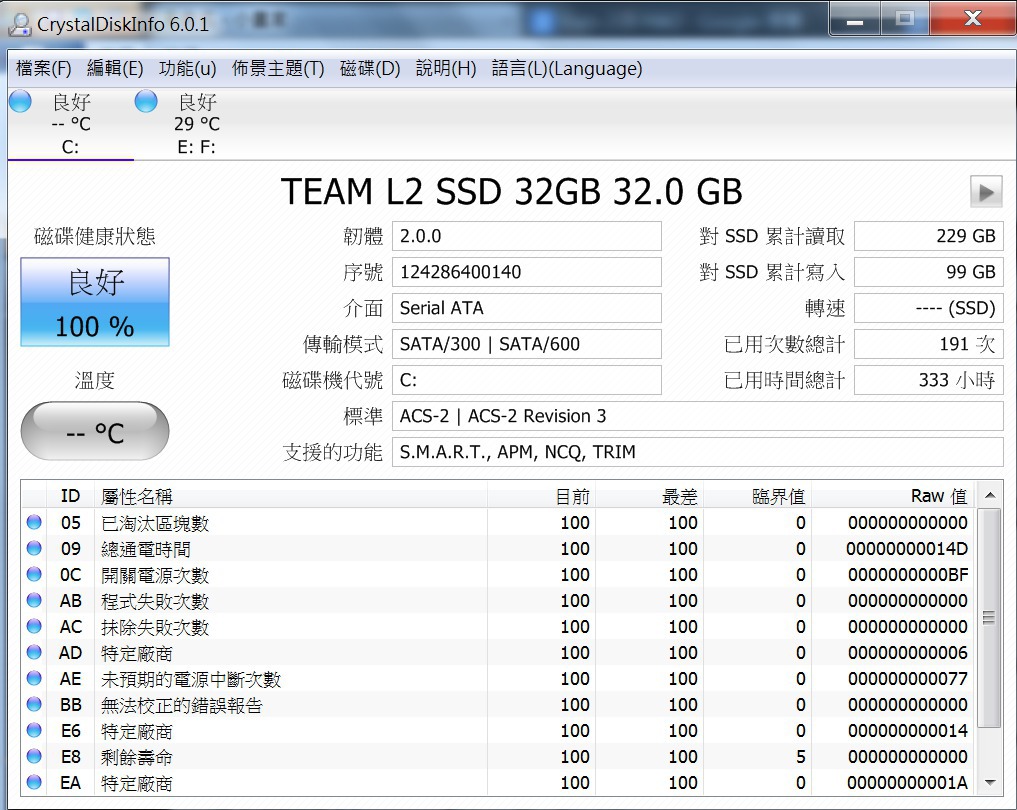Select the rotation rate field ---- (SSD)
Screen dimensions: 1017x810
click(929, 308)
